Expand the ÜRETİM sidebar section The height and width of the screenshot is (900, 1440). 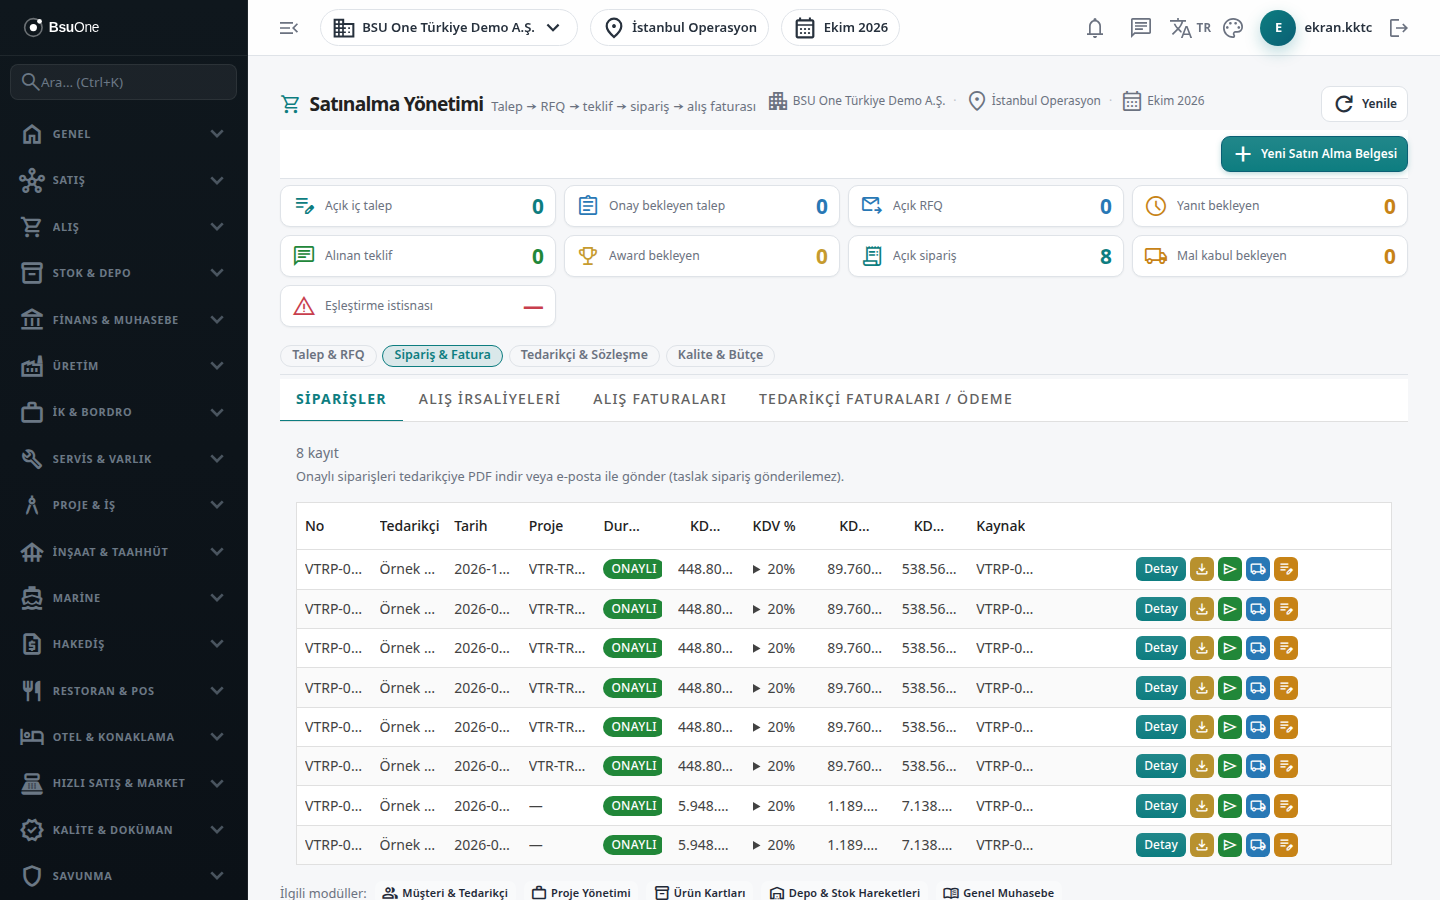point(124,366)
